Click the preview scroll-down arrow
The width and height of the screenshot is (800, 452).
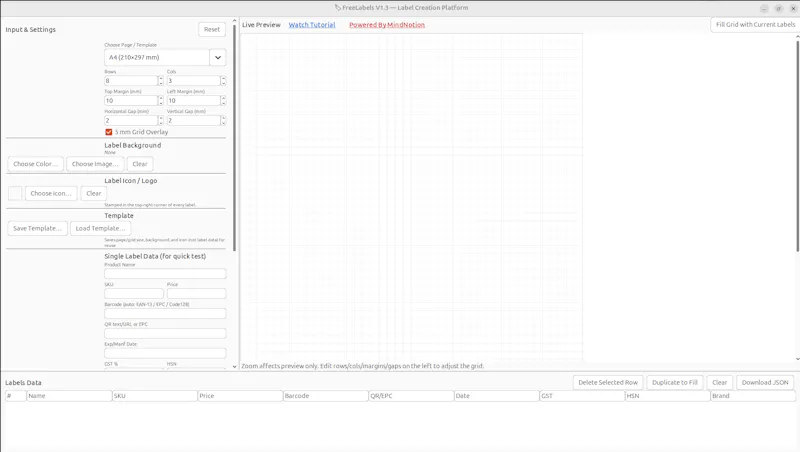pos(797,359)
